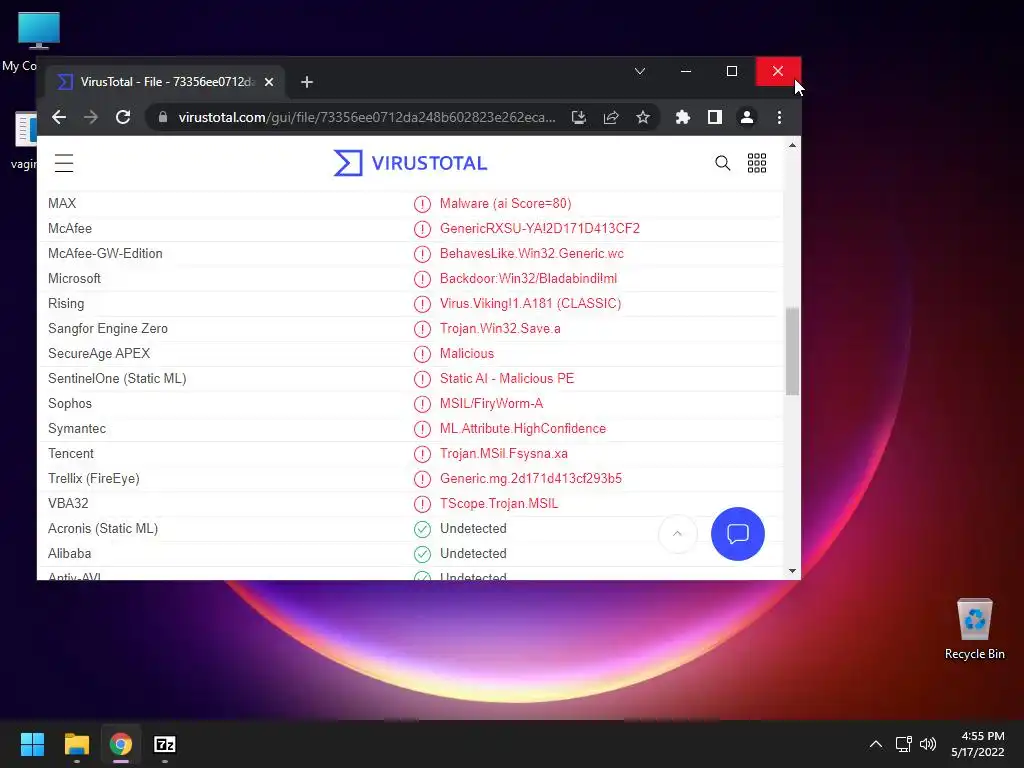1024x768 pixels.
Task: Open the Windows Start menu
Action: 32,744
